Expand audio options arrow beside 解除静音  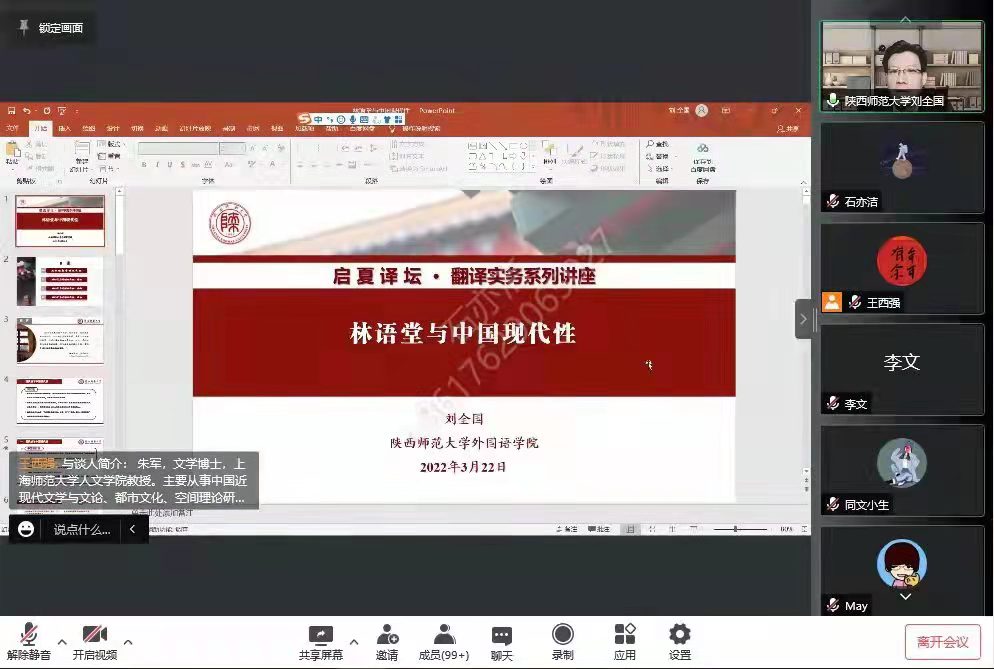click(62, 642)
